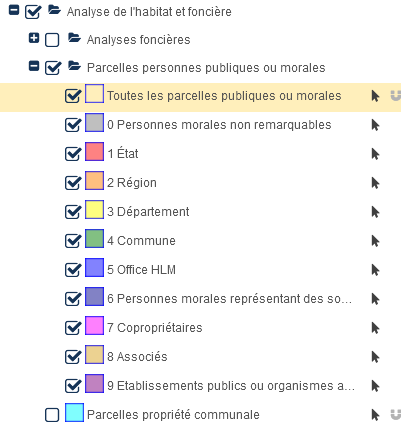Expand the Analyses foncières group
This screenshot has width=401, height=427.
point(34,38)
